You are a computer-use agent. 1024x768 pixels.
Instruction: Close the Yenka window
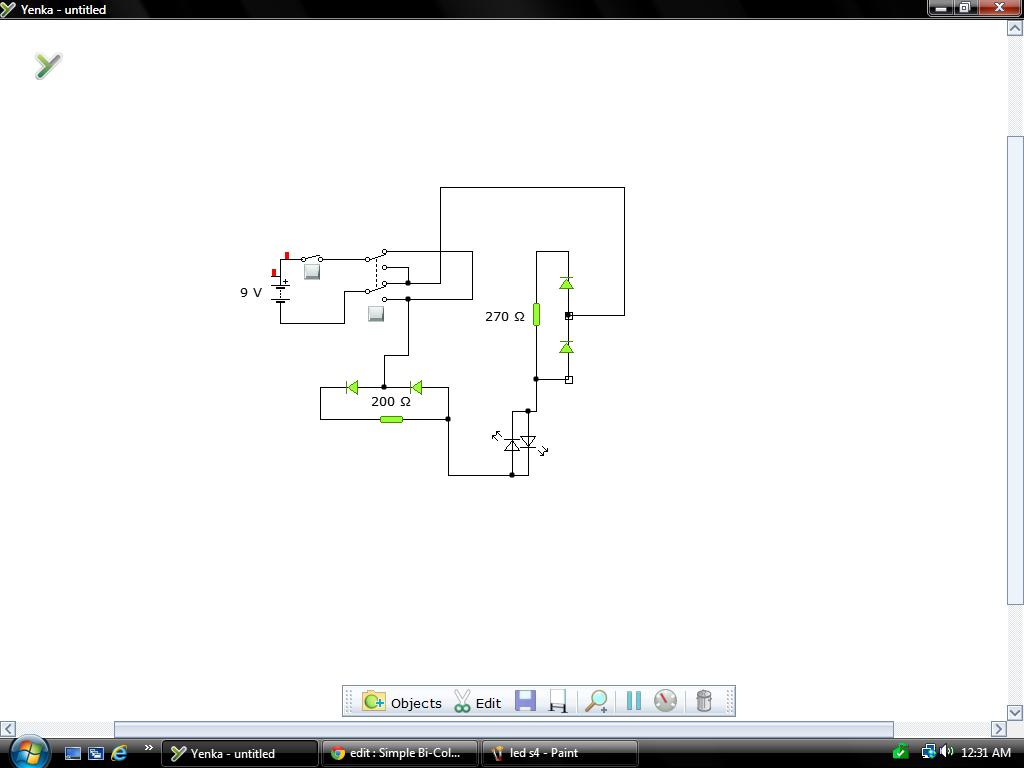click(999, 8)
